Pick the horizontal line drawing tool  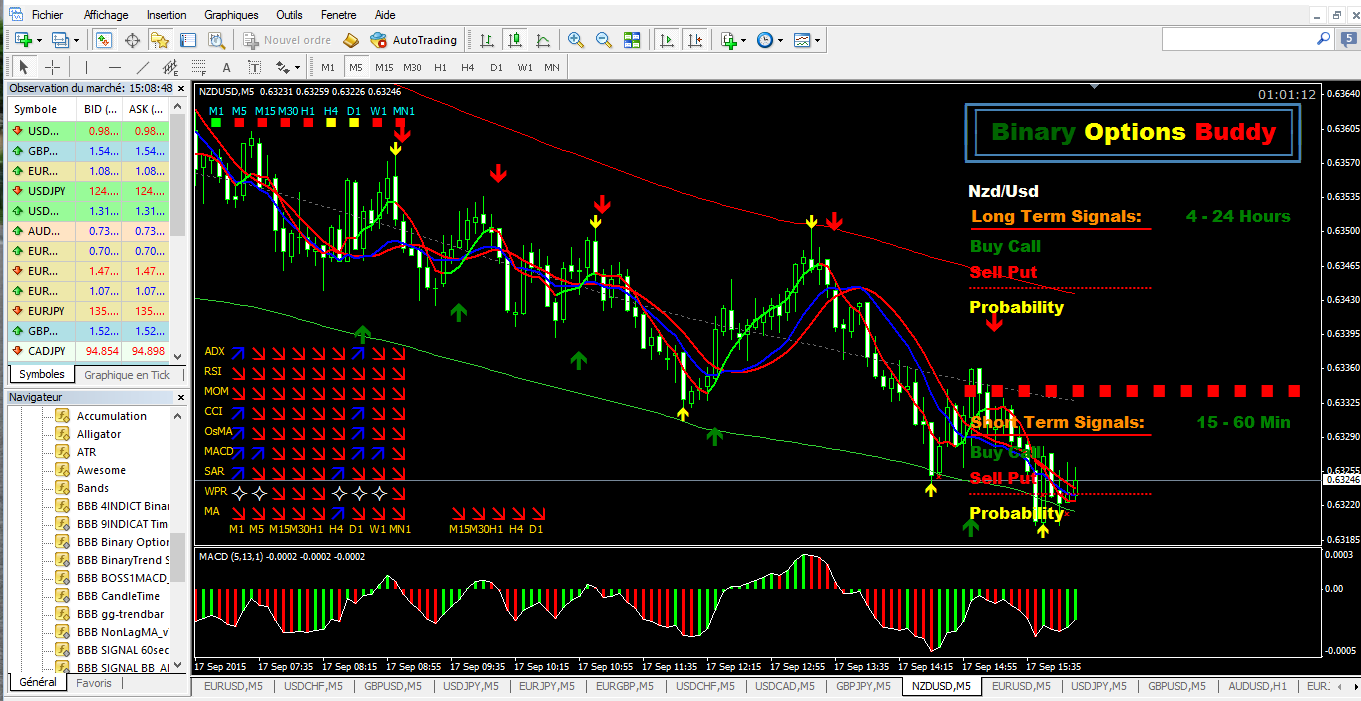click(115, 67)
